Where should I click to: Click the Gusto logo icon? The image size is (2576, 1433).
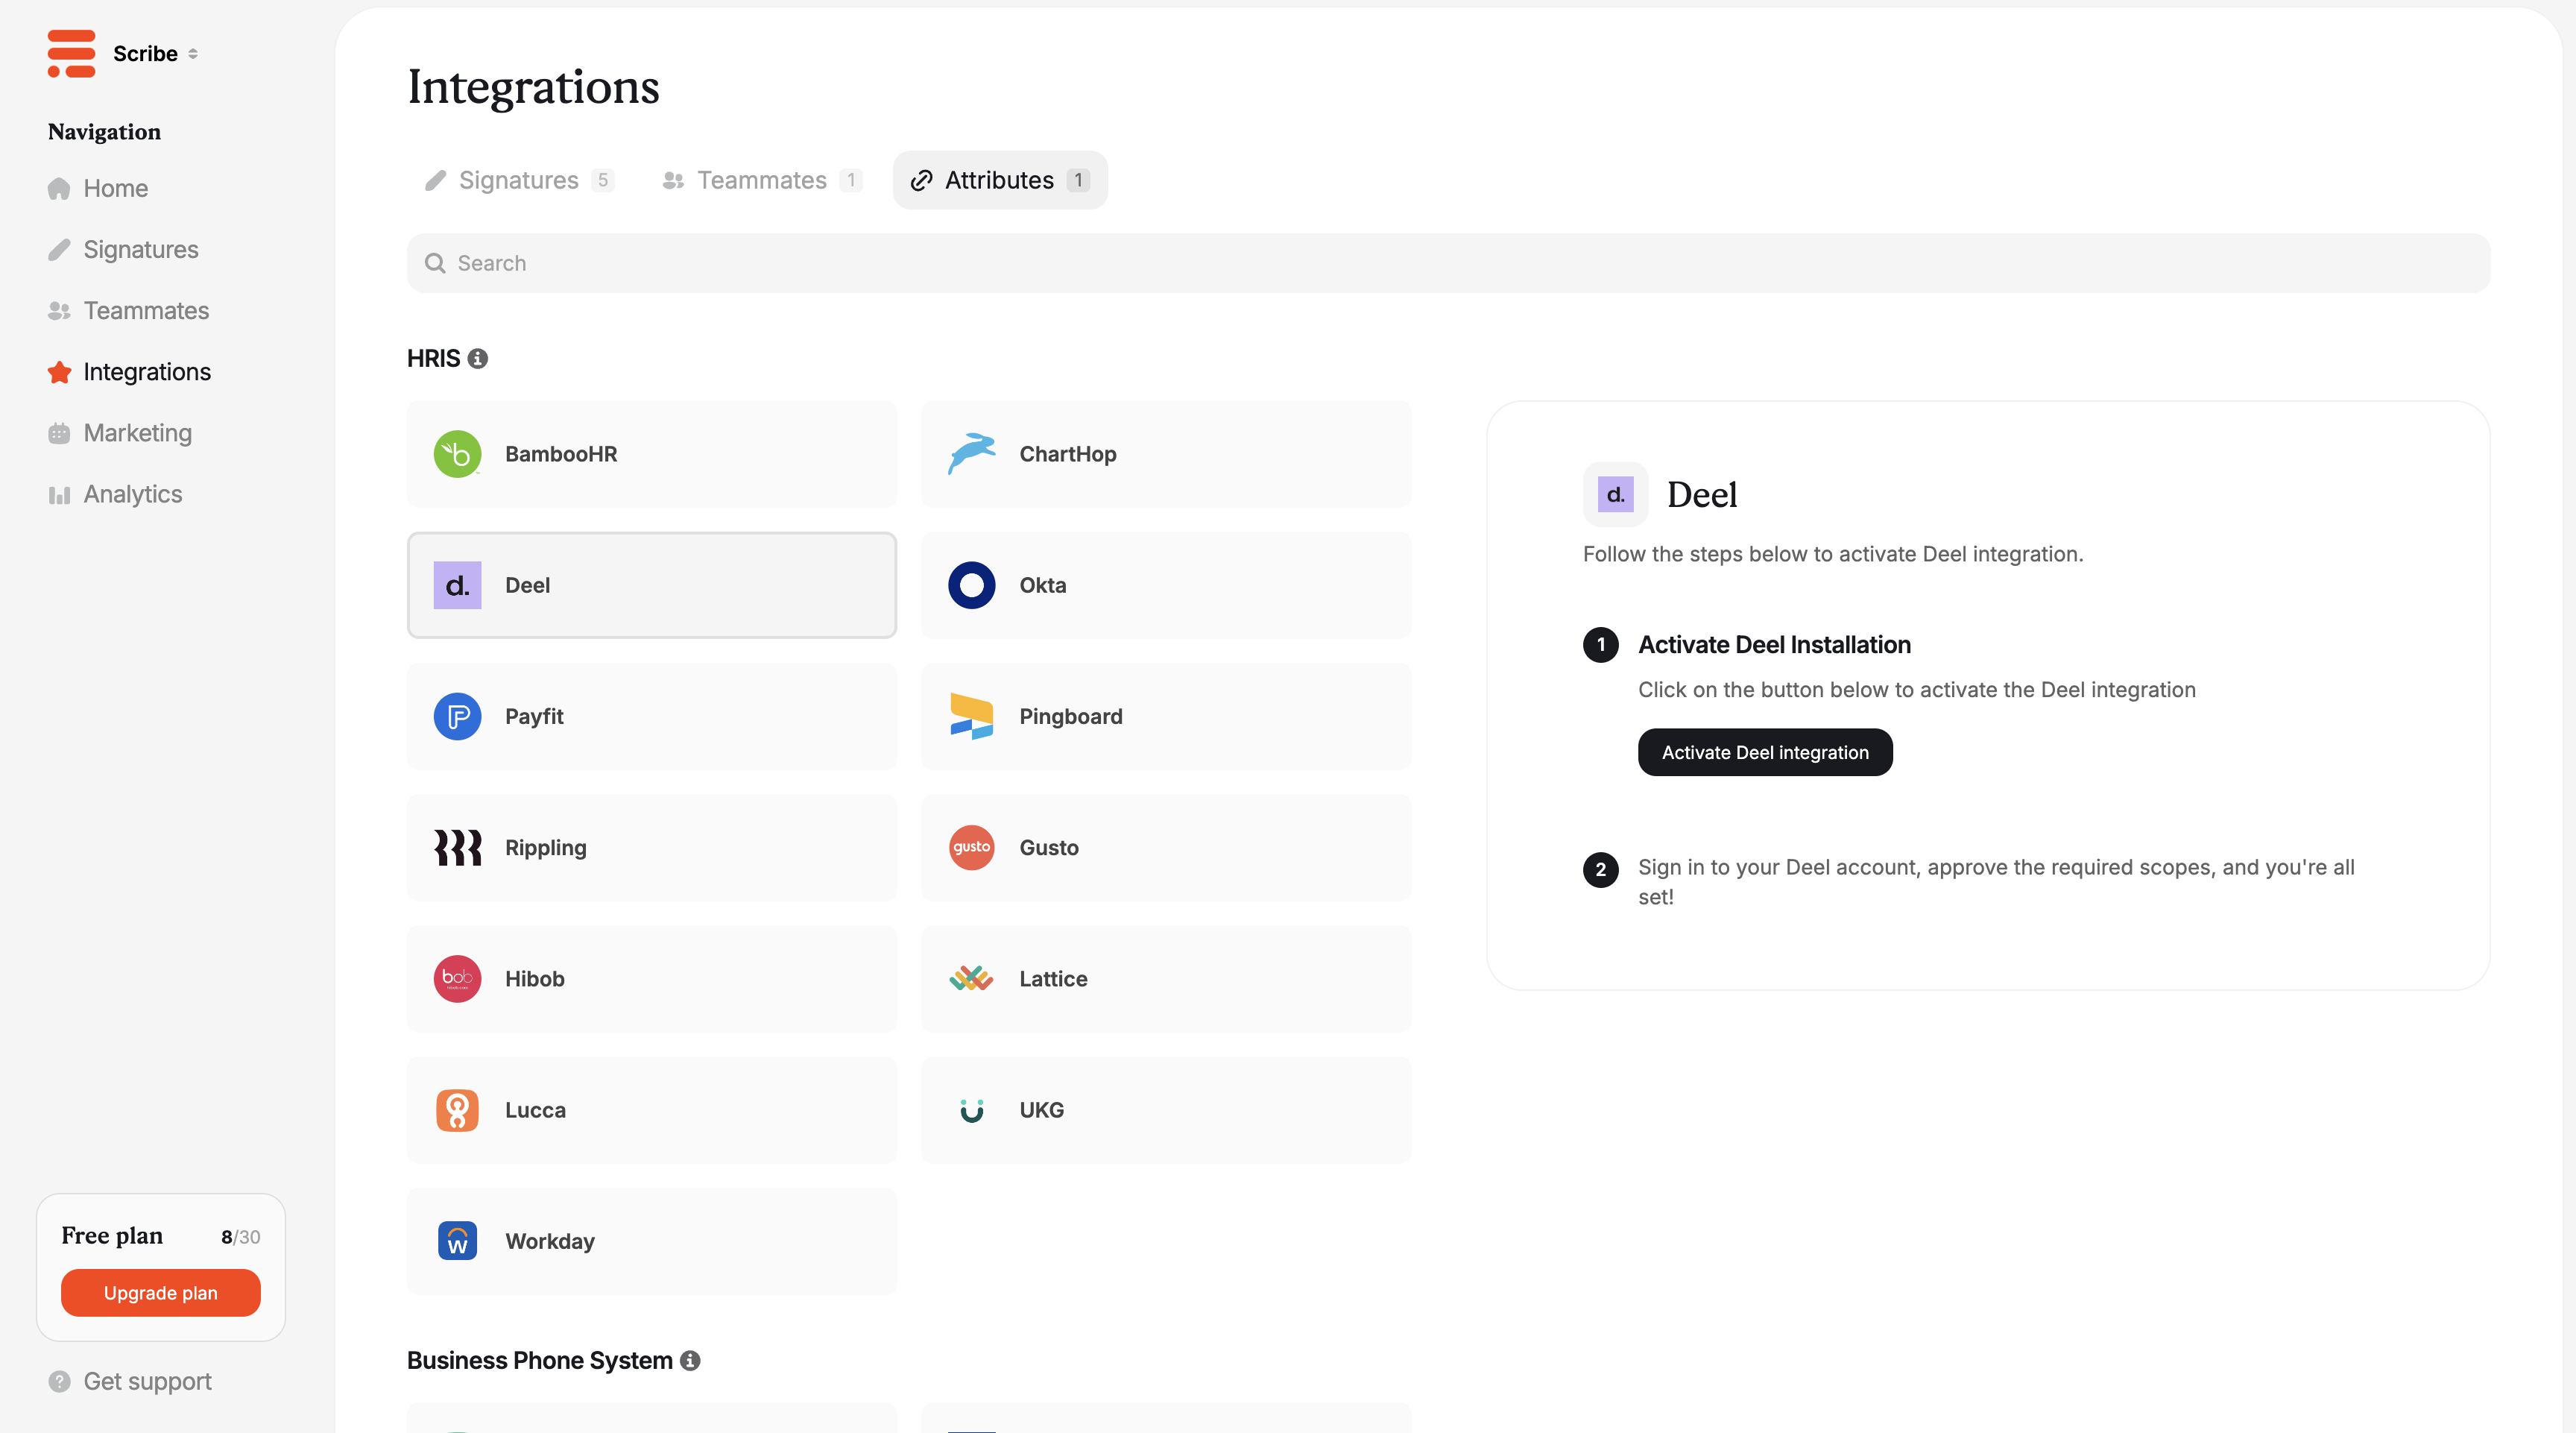point(971,847)
